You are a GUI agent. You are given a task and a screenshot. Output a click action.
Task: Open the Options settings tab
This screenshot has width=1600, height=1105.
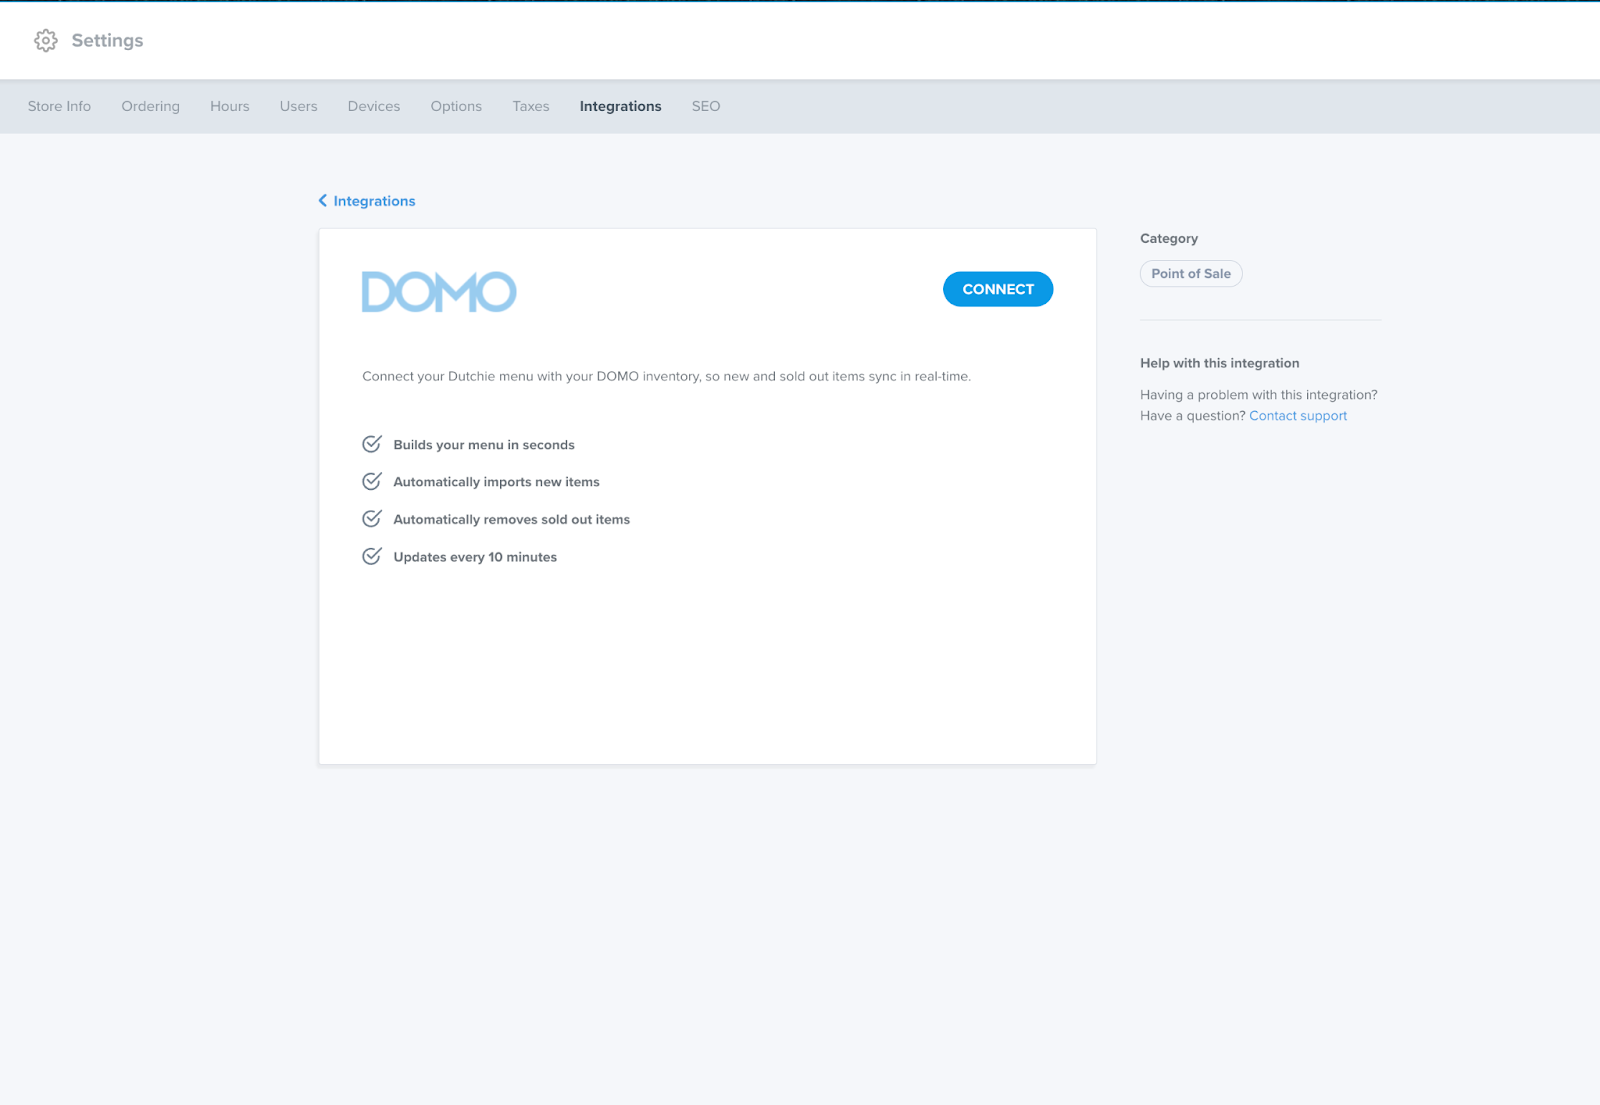pos(455,106)
